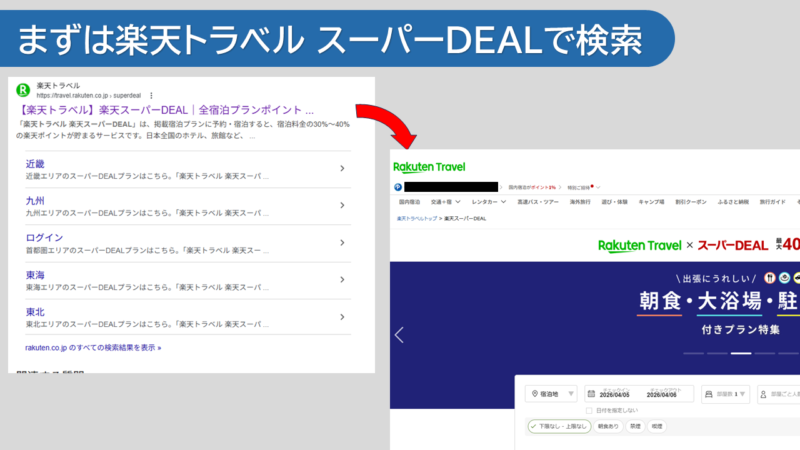Open the ログイン sitelink
The width and height of the screenshot is (800, 450).
[44, 238]
